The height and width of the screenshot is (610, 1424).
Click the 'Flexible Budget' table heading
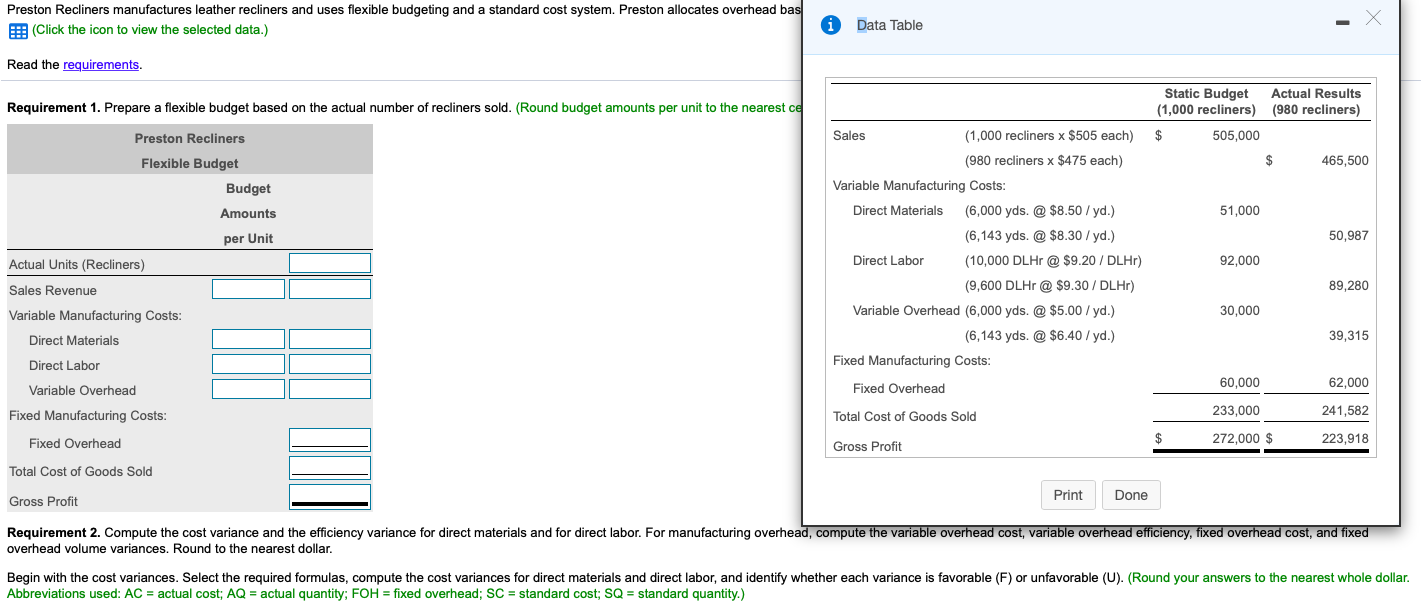[x=190, y=163]
